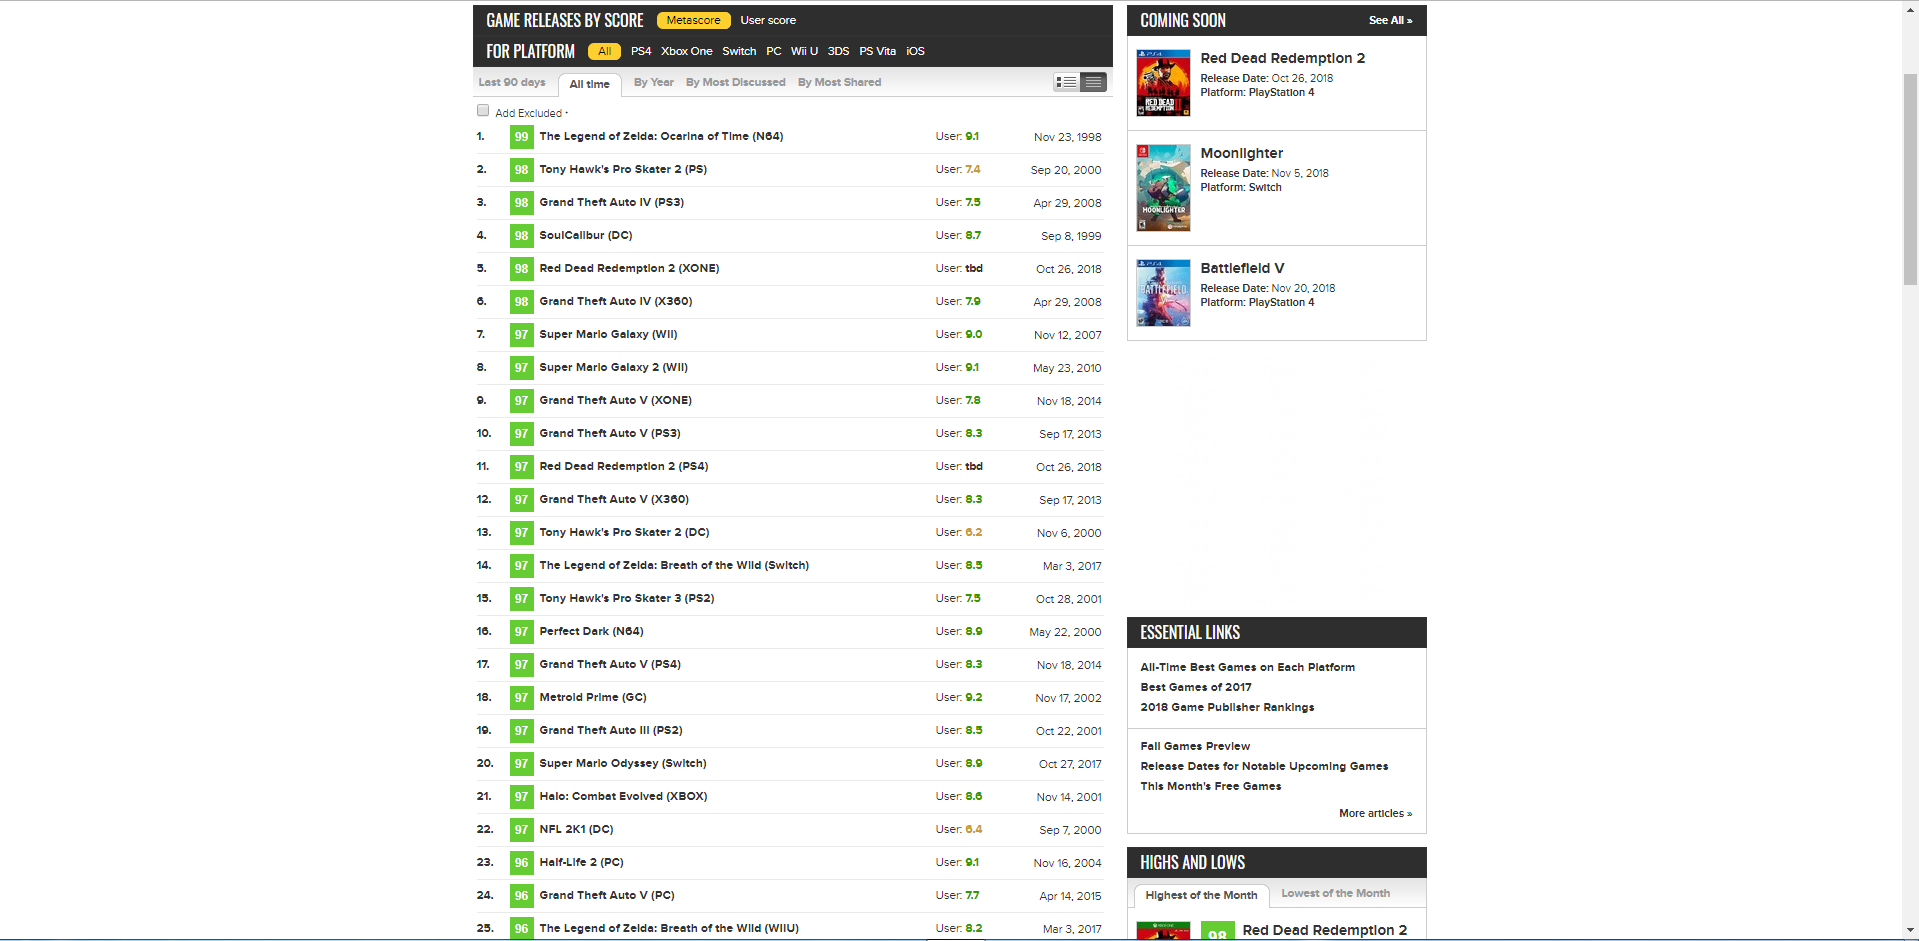Open Fall Games Preview article

1195,746
